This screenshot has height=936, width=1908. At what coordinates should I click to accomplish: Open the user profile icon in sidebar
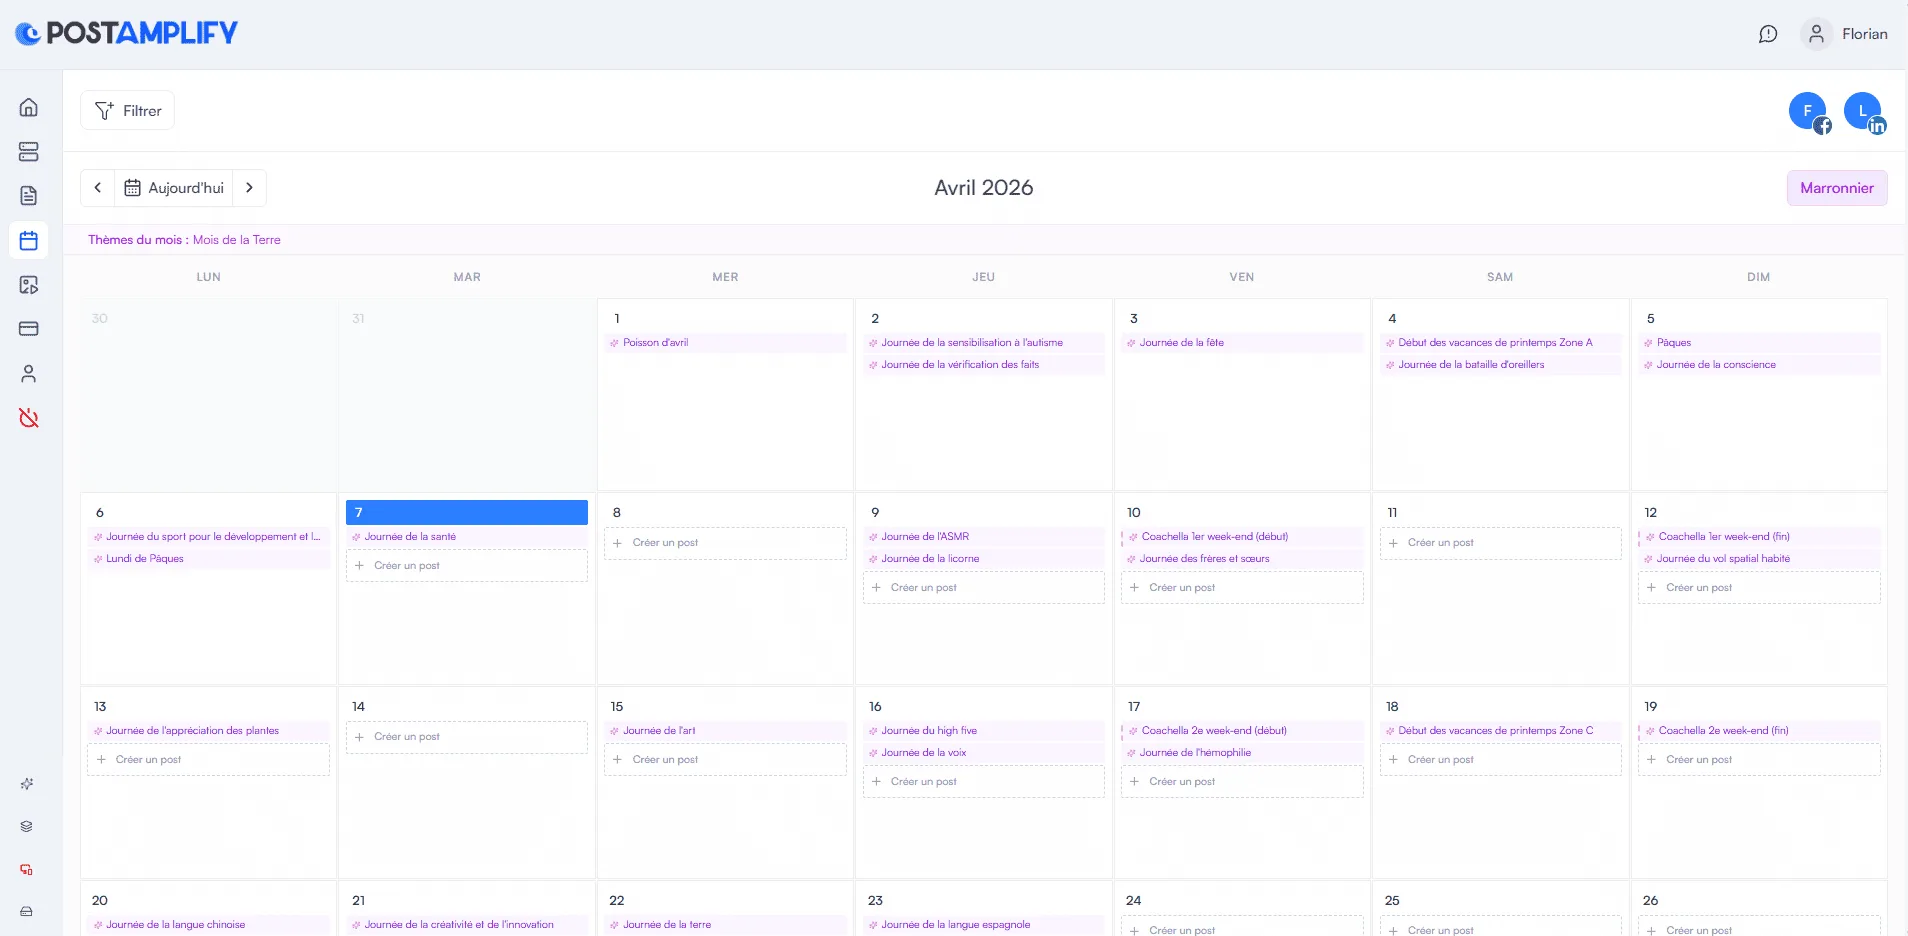(x=29, y=374)
